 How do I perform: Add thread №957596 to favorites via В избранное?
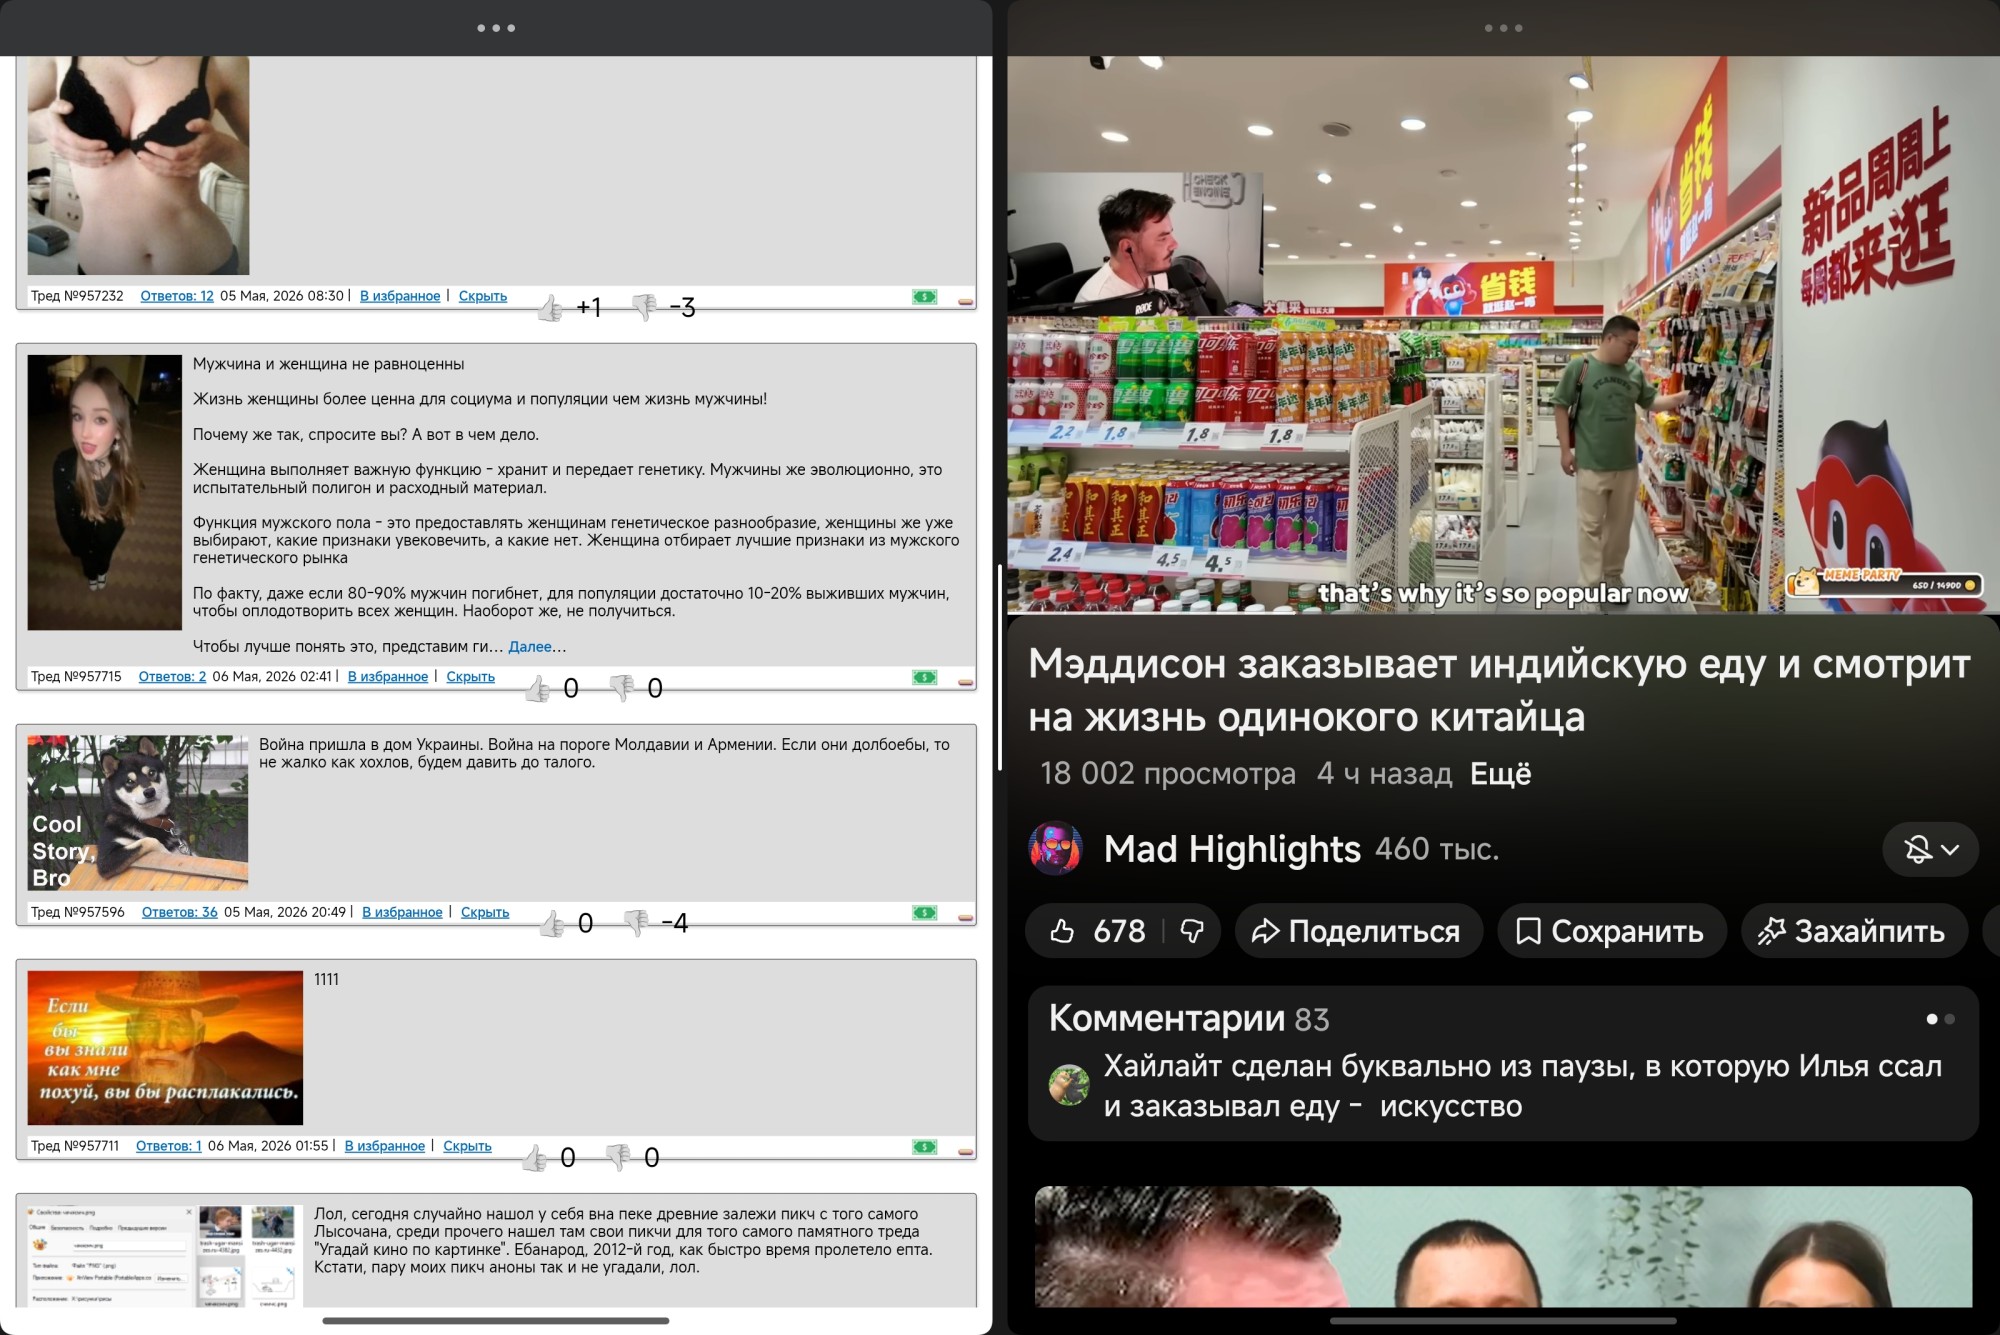click(x=402, y=912)
